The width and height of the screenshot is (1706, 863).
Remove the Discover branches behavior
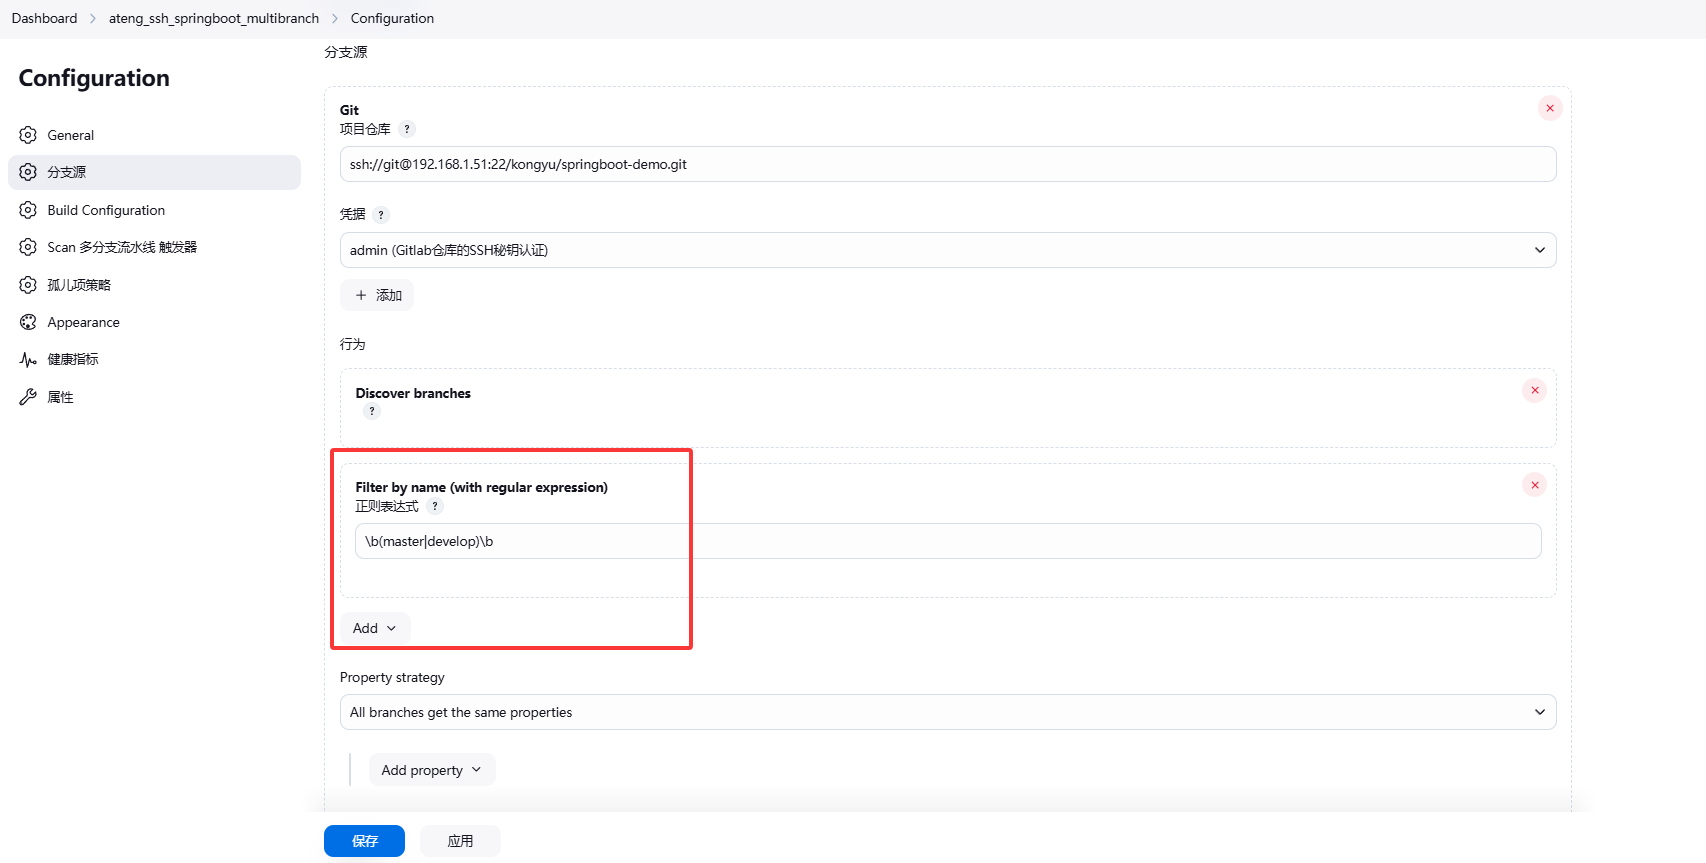(1534, 390)
